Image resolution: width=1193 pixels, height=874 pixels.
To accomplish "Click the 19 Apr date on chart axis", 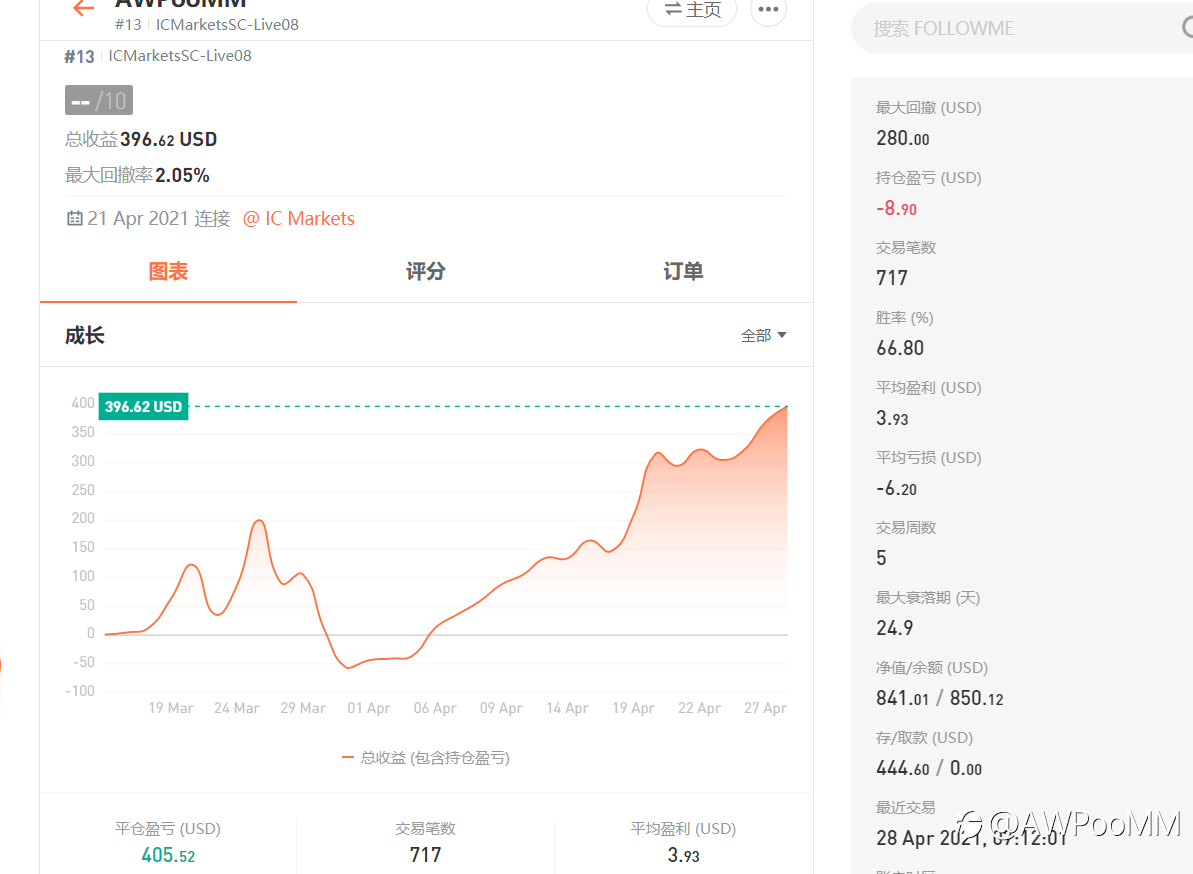I will coord(633,708).
